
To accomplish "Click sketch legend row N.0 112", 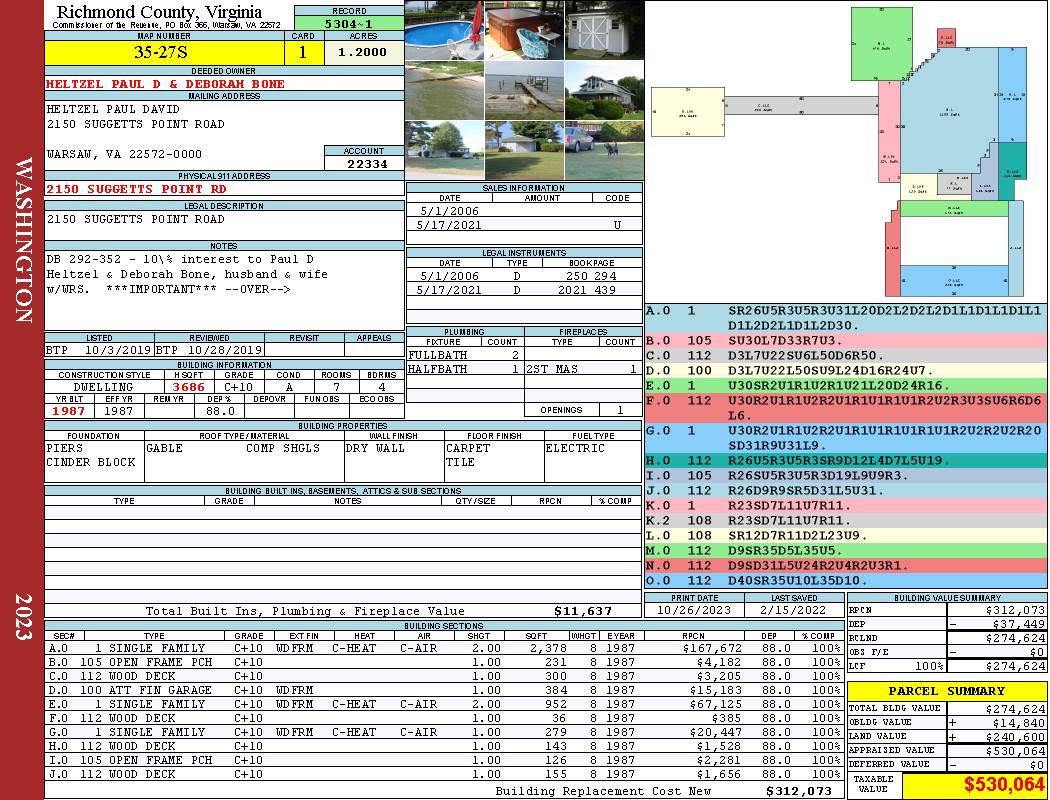I will coord(846,566).
